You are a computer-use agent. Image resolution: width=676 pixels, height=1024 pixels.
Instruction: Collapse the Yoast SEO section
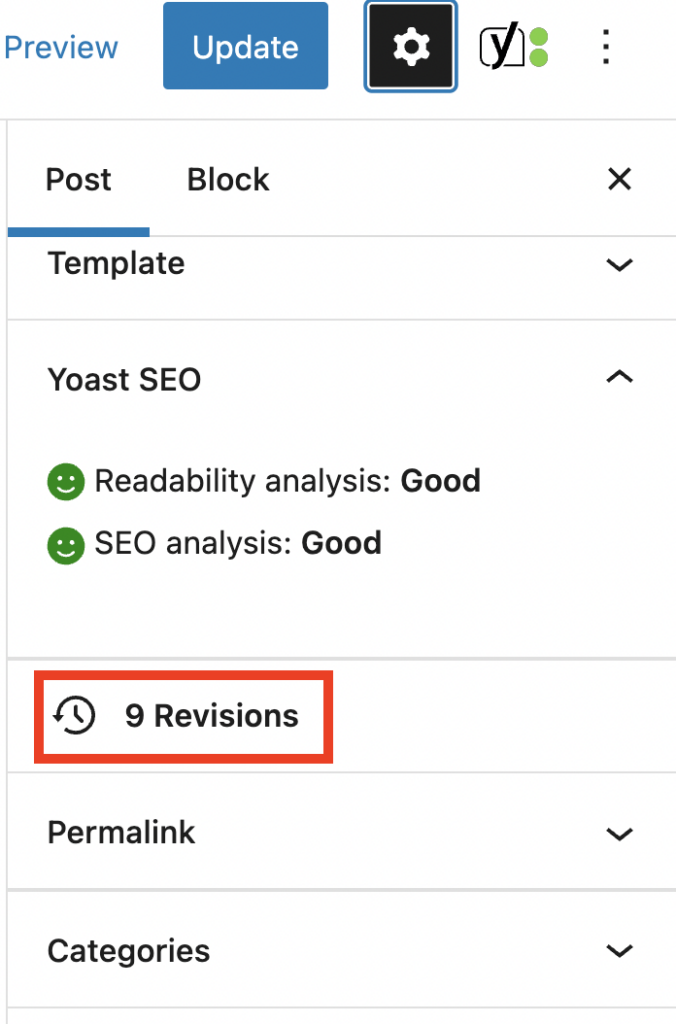point(619,378)
